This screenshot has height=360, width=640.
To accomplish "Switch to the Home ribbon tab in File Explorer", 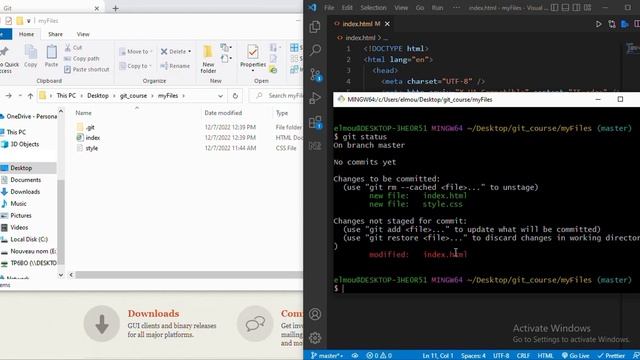I will coord(27,34).
